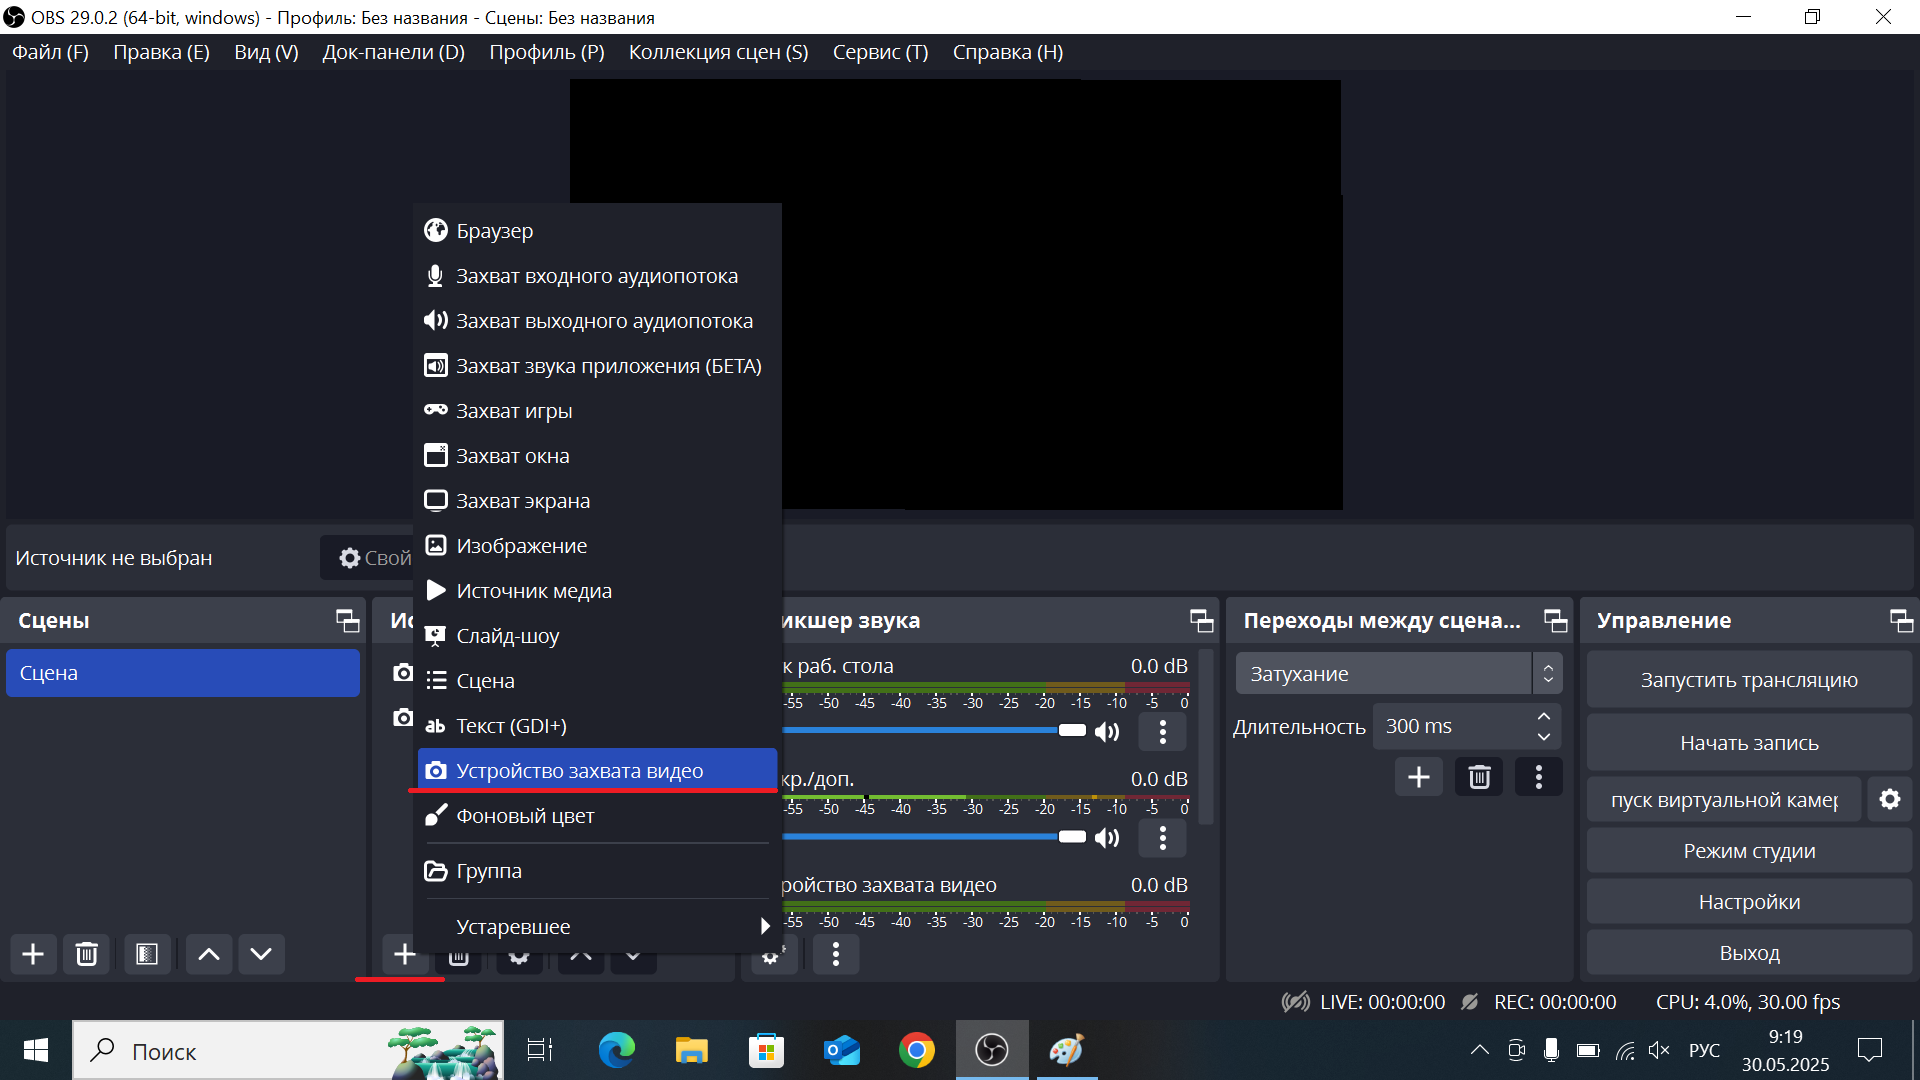1920x1080 pixels.
Task: Start recording with Начать запись
Action: click(x=1747, y=742)
